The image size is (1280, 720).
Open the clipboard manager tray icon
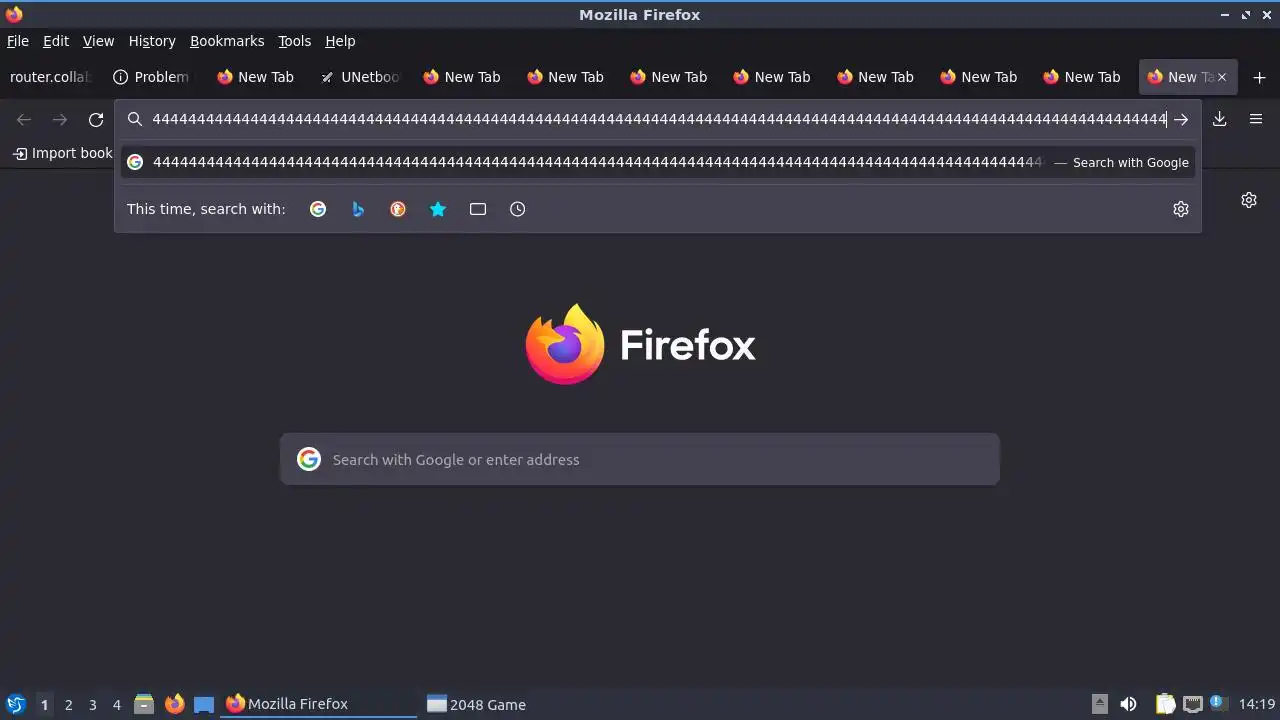click(x=1165, y=704)
